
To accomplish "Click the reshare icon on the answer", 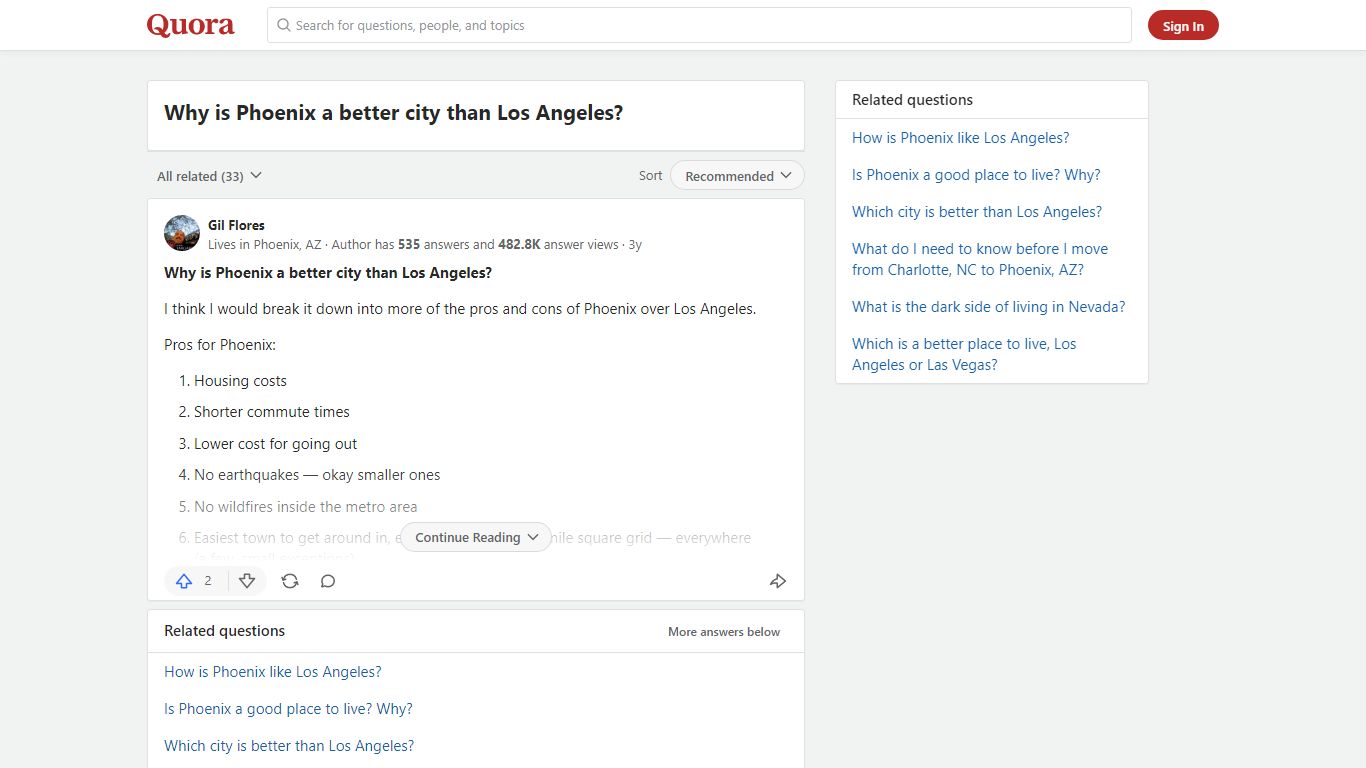I will point(290,581).
